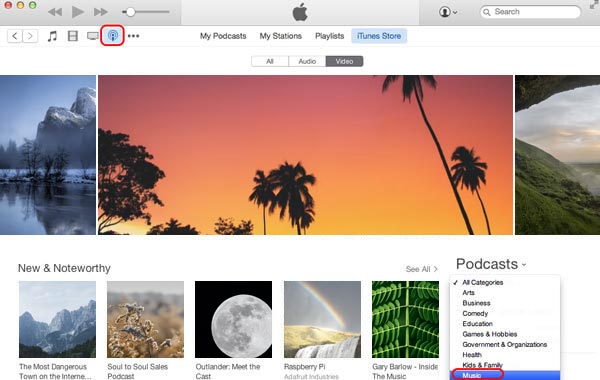The image size is (600, 380).
Task: Choose the All media filter
Action: [270, 61]
